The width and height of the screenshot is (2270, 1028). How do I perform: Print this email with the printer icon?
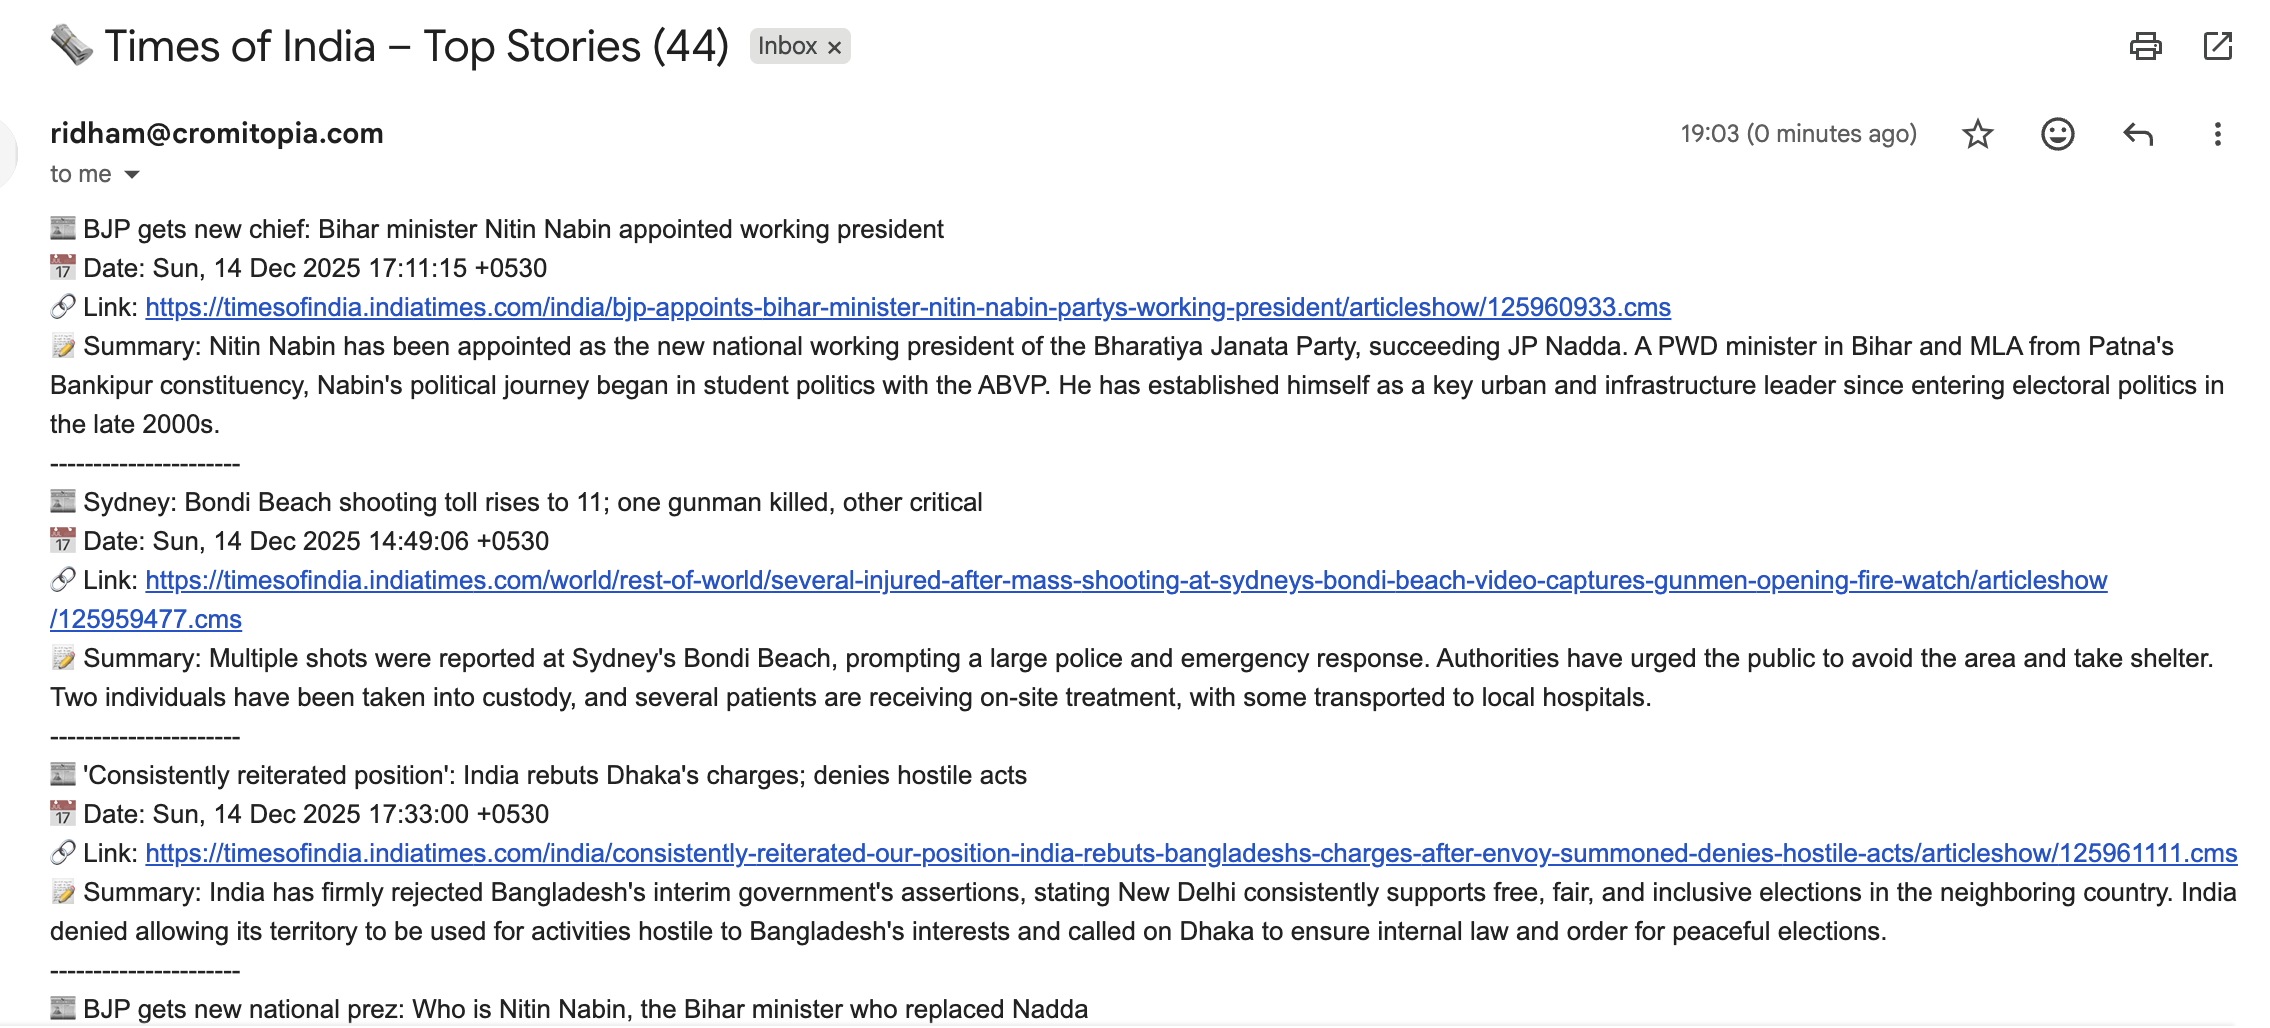point(2145,46)
